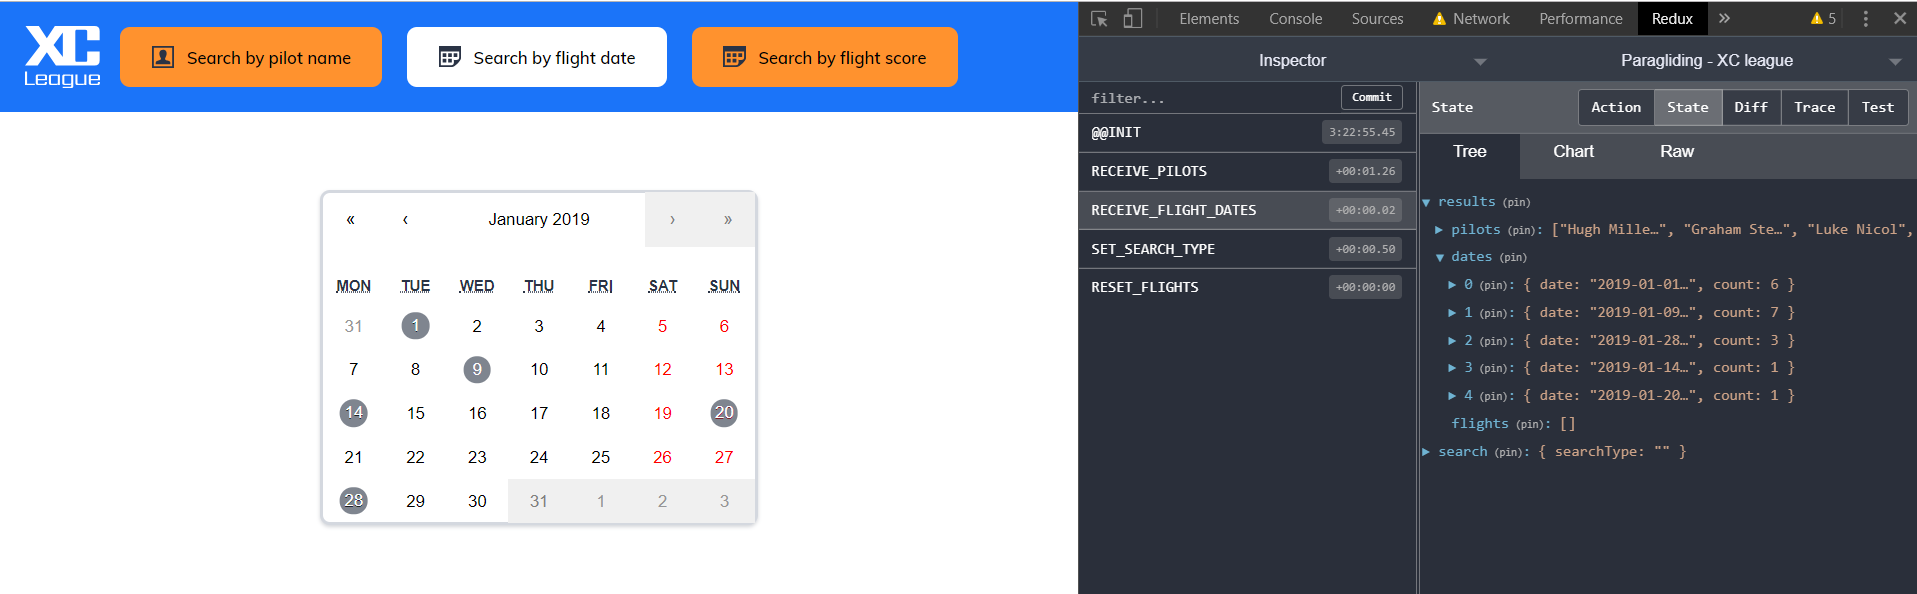Click the flights (pin) tree entry
This screenshot has height=594, width=1917.
1513,424
